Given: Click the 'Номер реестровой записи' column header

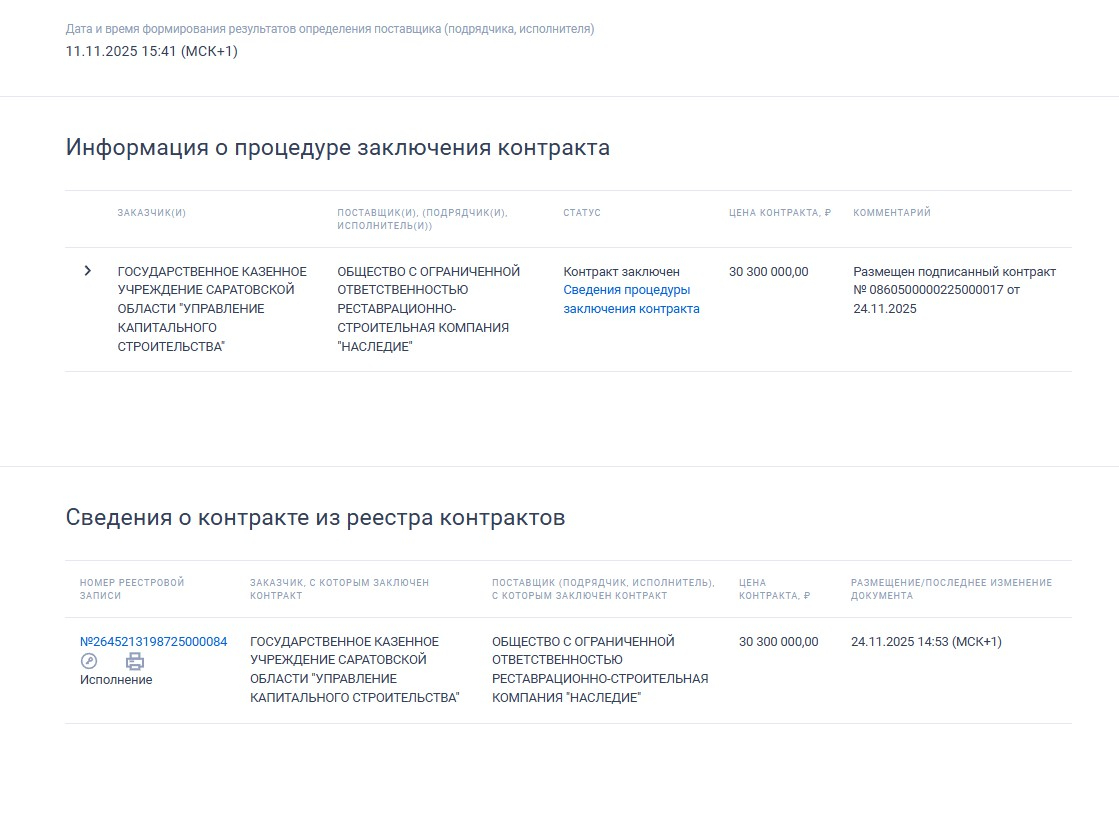Looking at the screenshot, I should (132, 589).
